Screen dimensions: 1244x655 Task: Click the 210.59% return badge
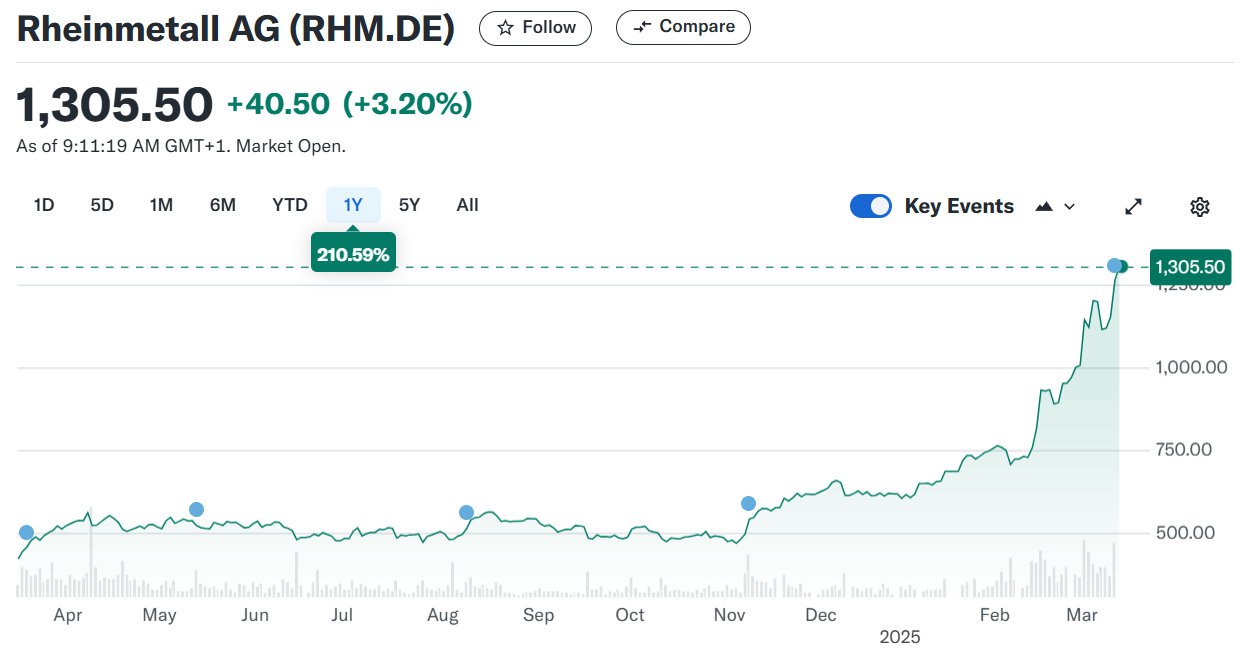pos(353,254)
